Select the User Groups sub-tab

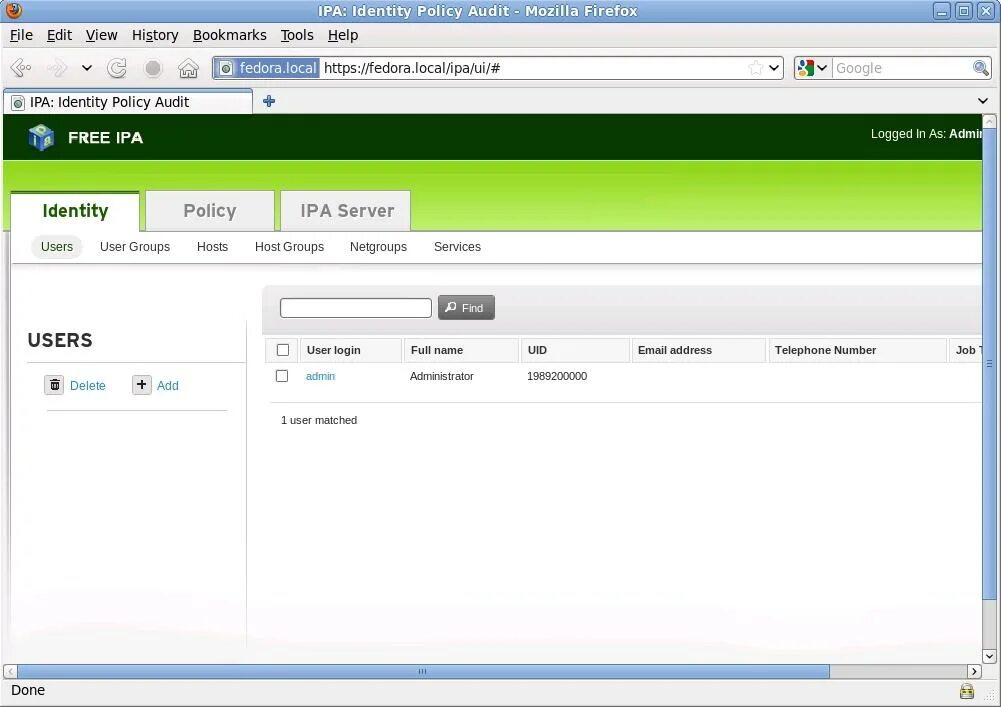coord(135,247)
